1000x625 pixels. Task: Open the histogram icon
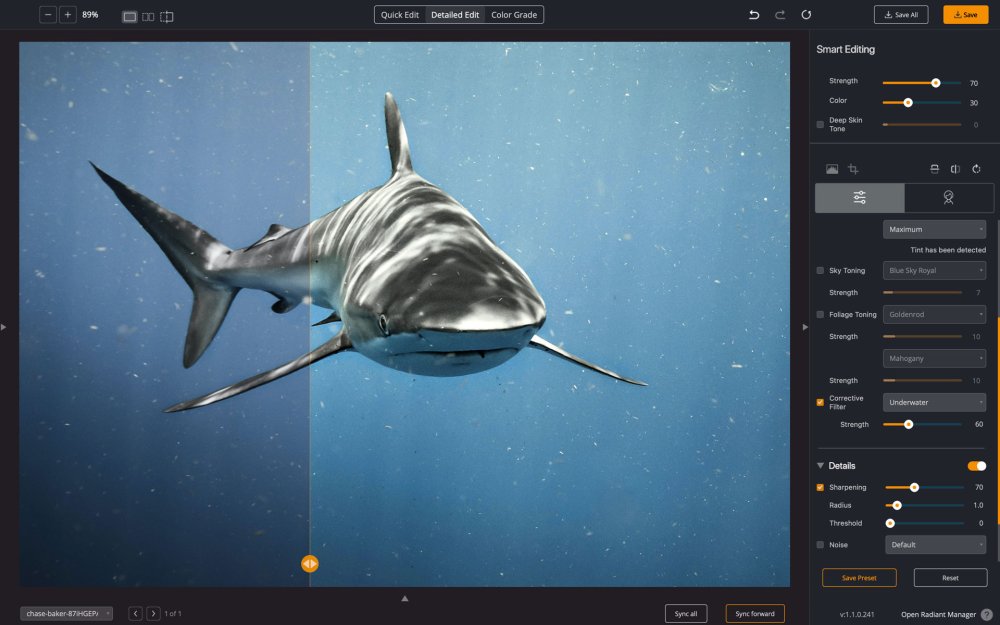(x=831, y=169)
